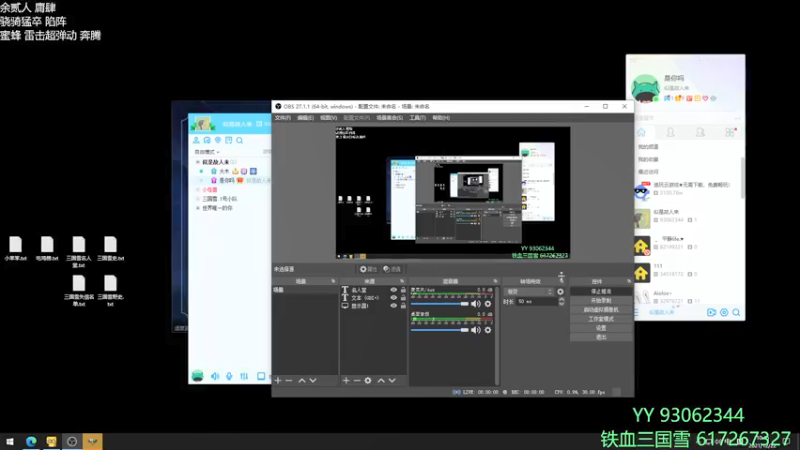Click the microphone icon at the YY channel window bottom
This screenshot has width=800, height=450.
(x=229, y=376)
